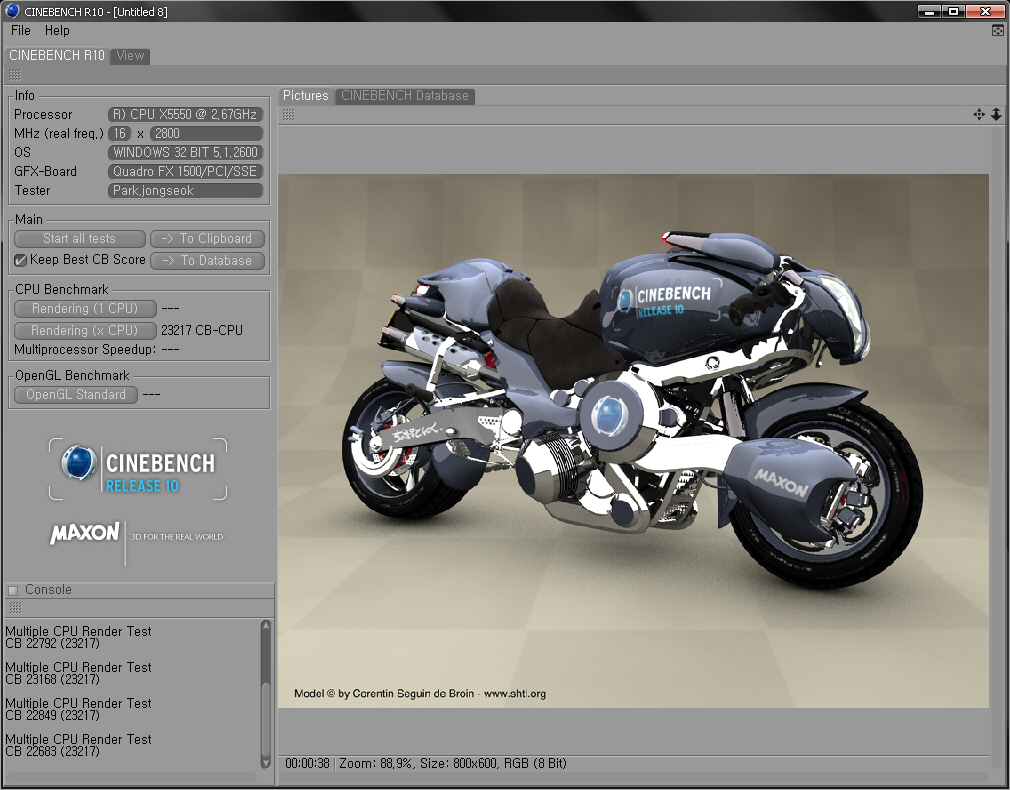
Task: Toggle the Keep Best CB Score checkbox
Action: [x=21, y=260]
